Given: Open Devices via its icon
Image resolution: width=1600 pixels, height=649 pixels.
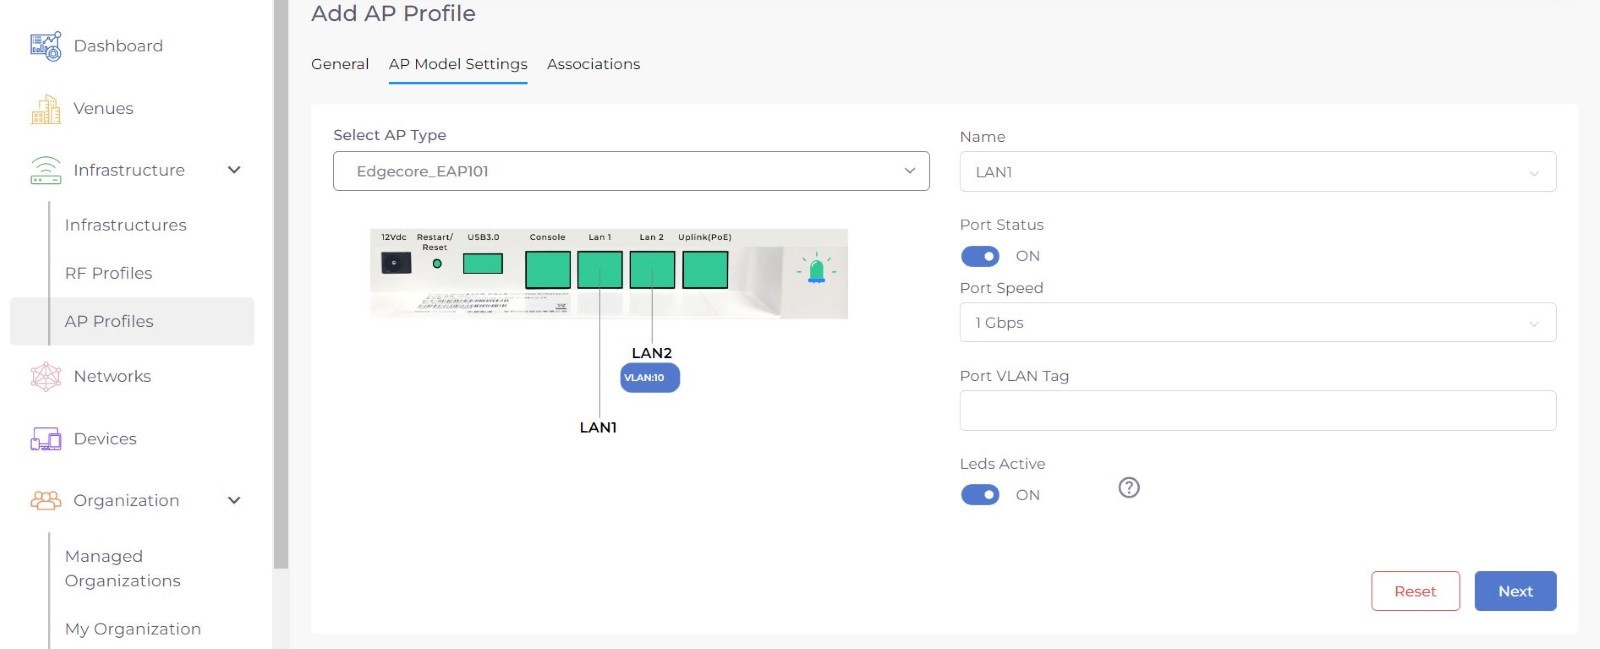Looking at the screenshot, I should click(x=46, y=439).
